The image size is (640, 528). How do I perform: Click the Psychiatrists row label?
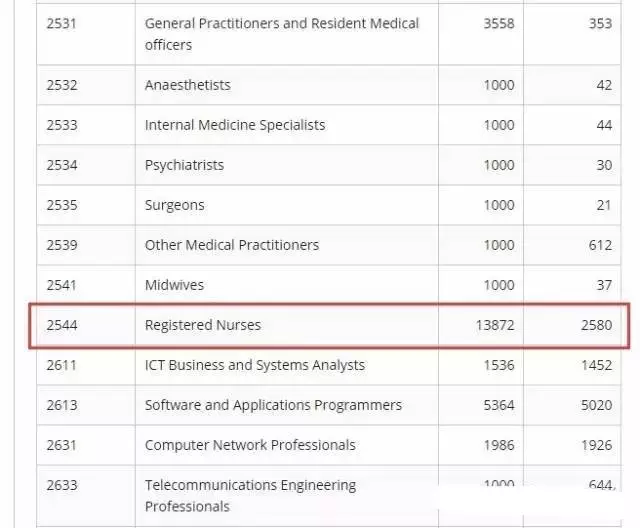pos(184,165)
